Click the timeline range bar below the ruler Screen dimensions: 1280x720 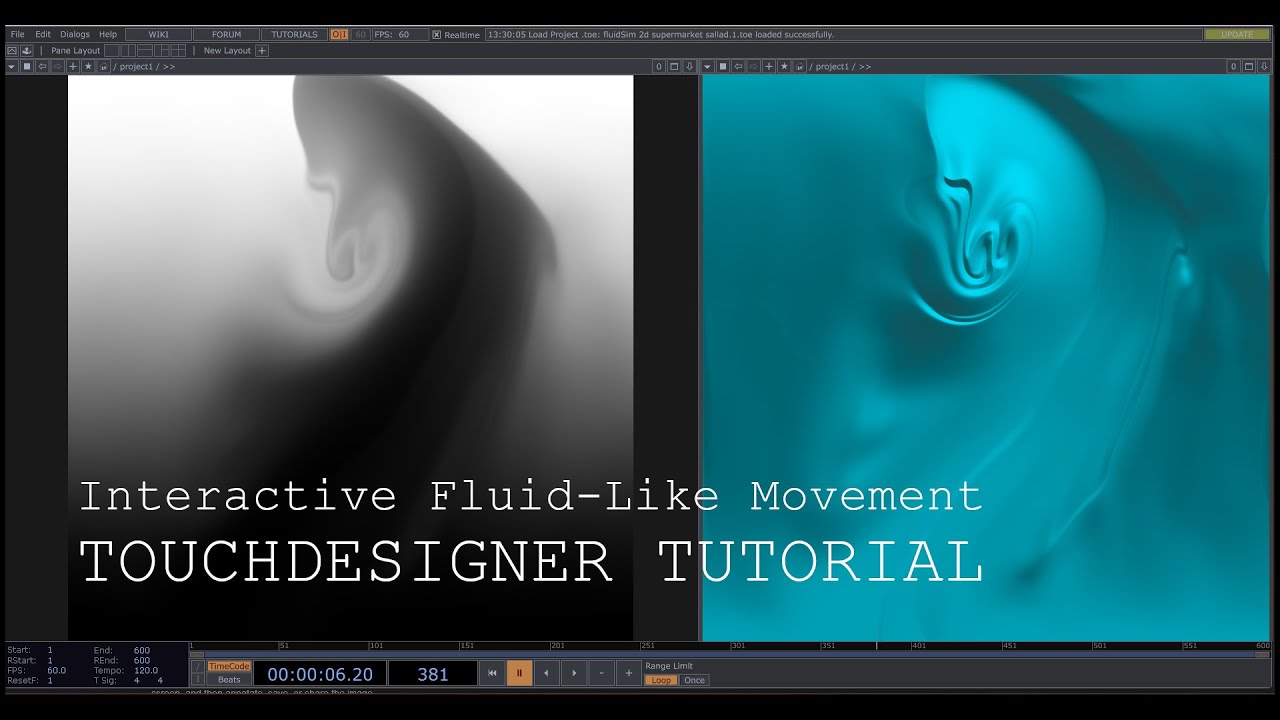coord(730,655)
